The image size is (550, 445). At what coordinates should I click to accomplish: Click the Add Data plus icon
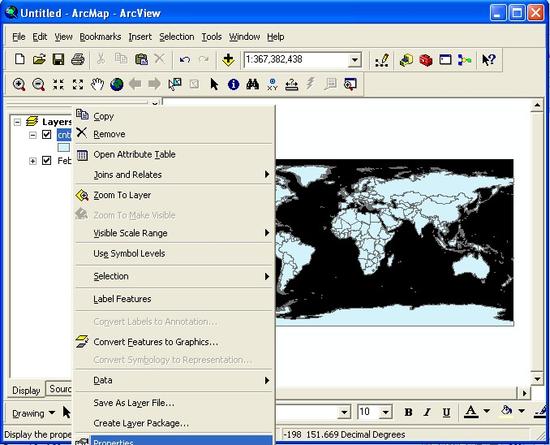pyautogui.click(x=228, y=60)
